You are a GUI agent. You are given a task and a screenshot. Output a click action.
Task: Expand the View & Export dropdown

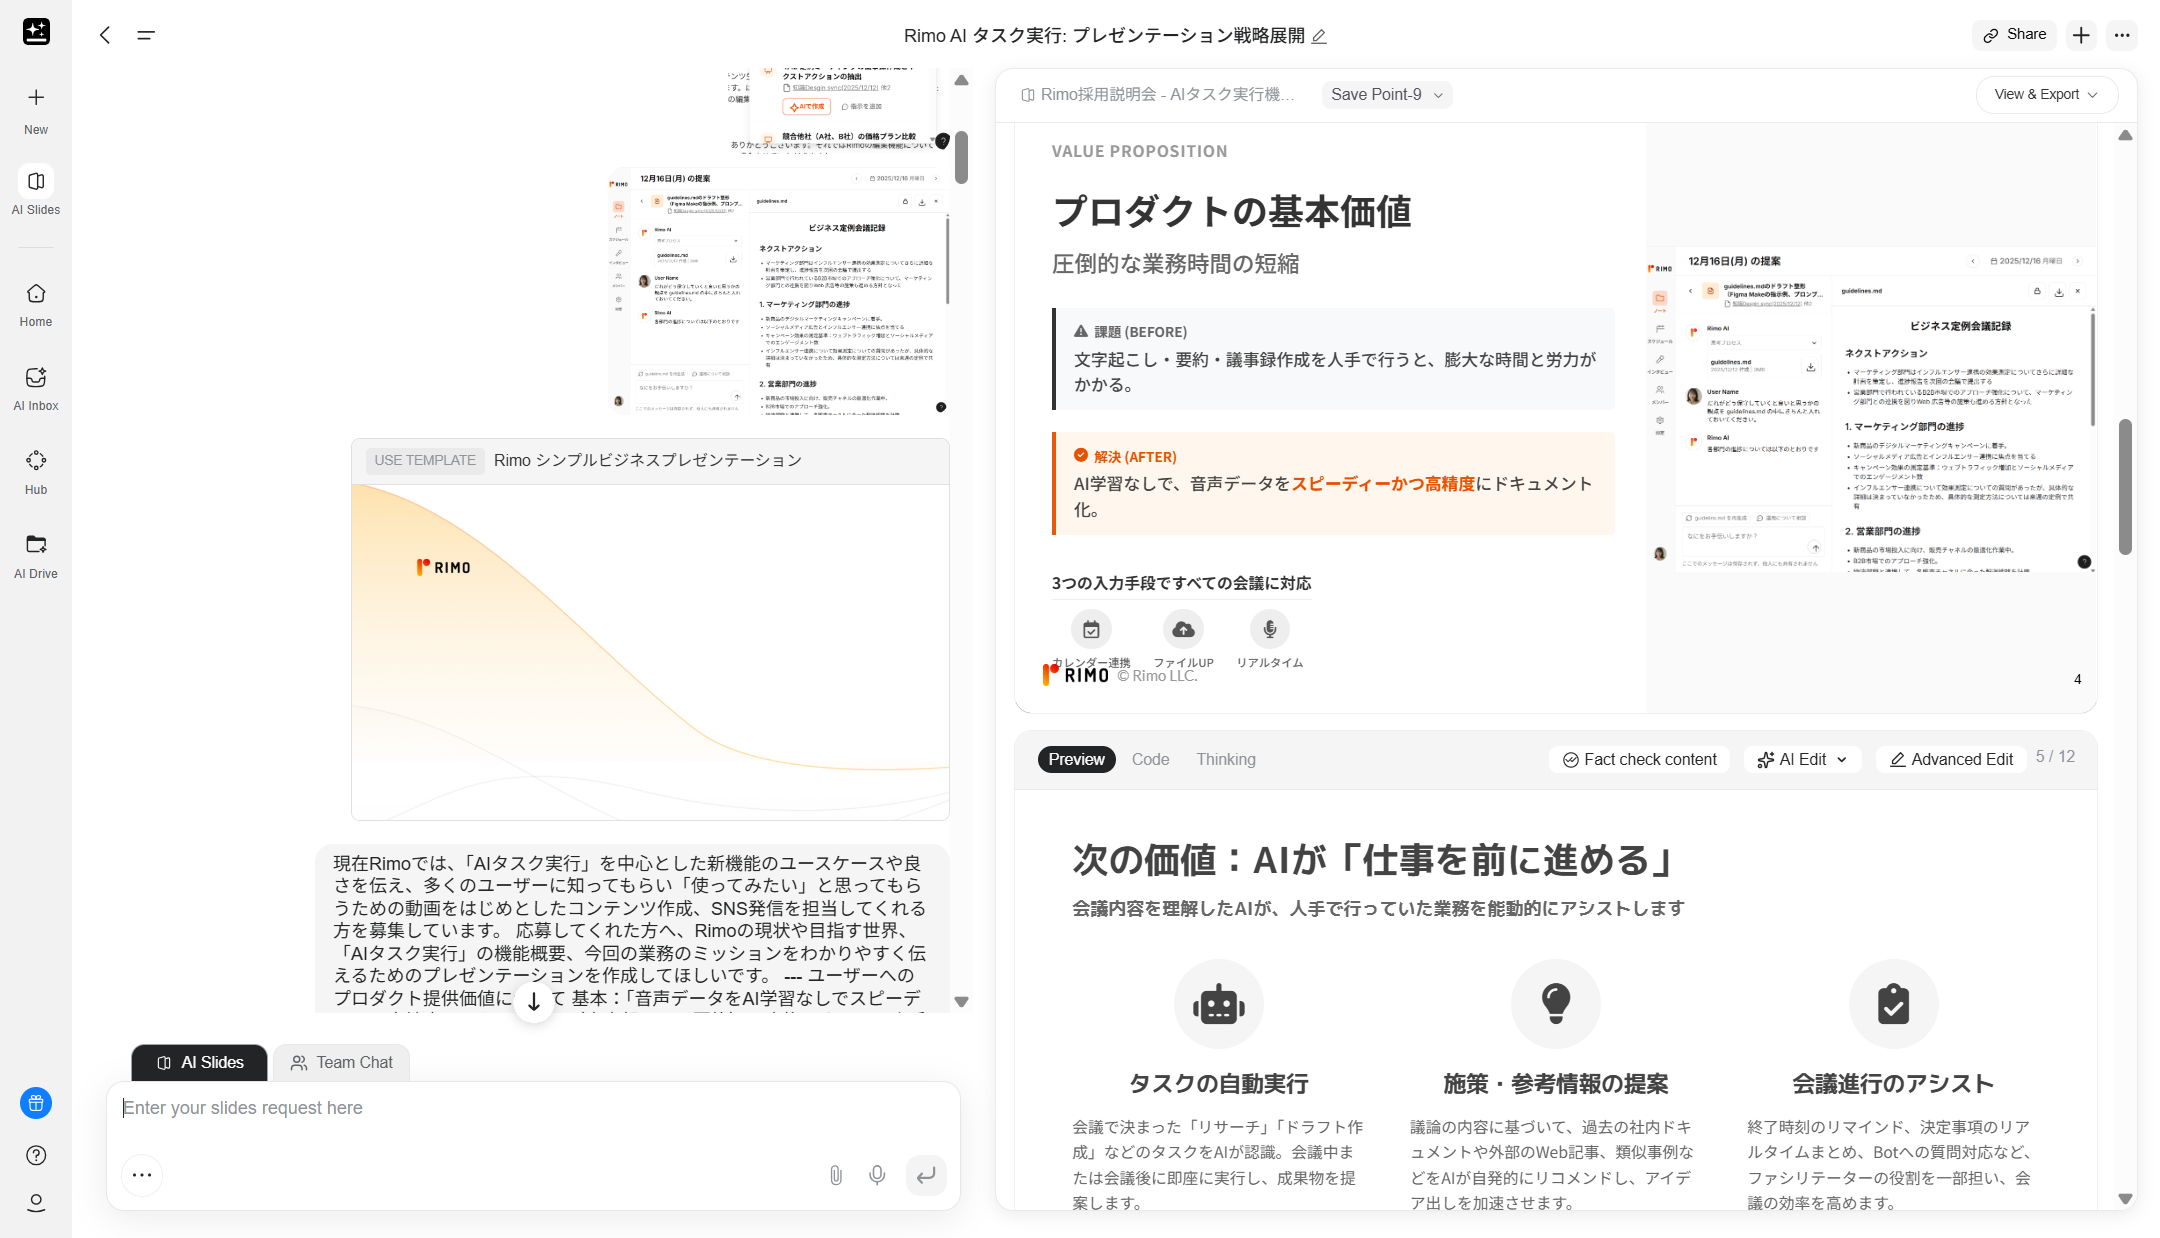(2046, 94)
